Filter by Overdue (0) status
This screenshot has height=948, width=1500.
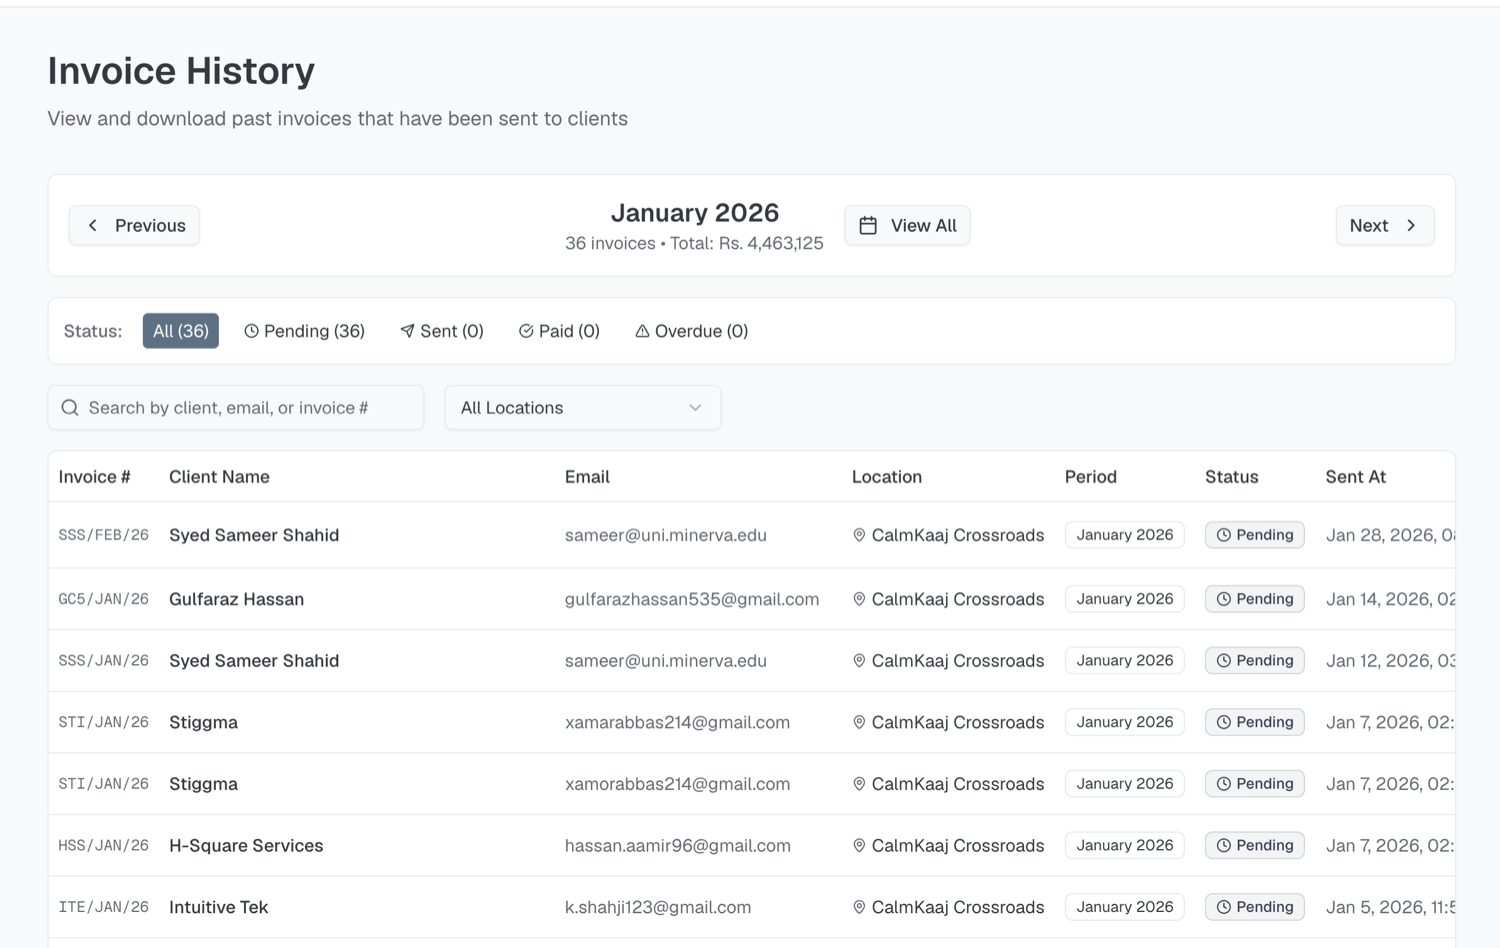691,331
